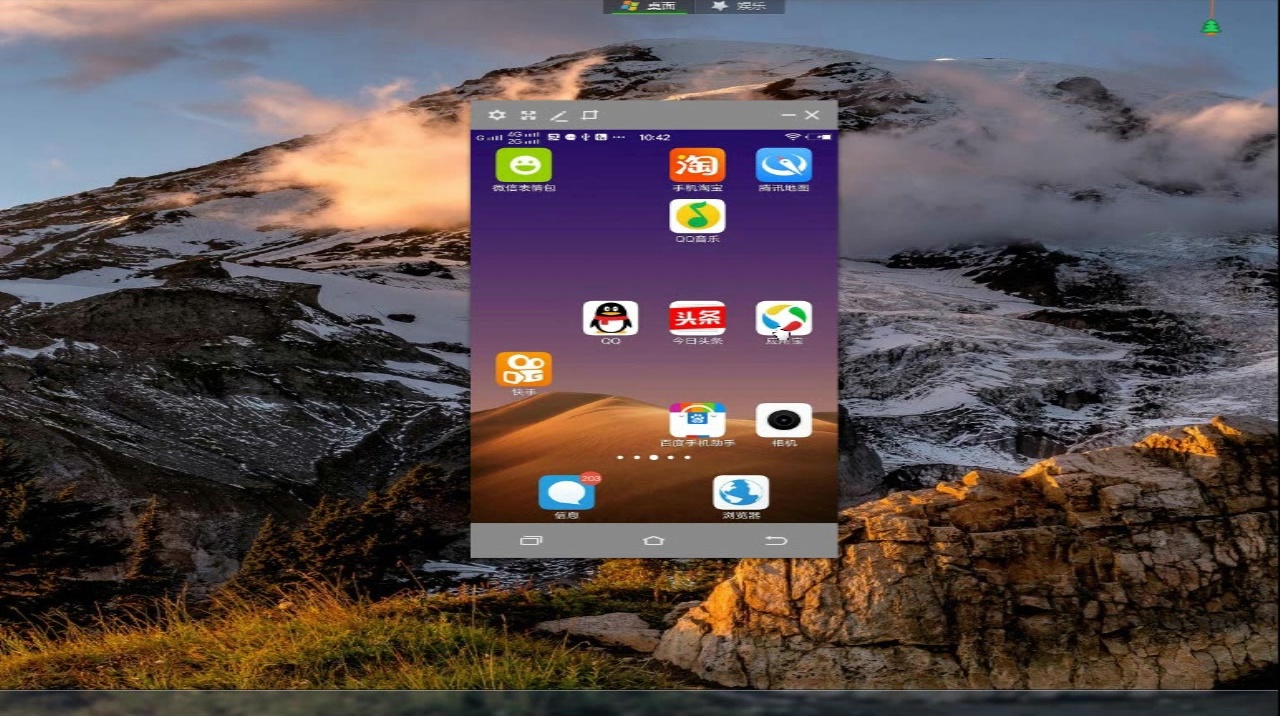Click the green tree widget icon

coord(1211,26)
